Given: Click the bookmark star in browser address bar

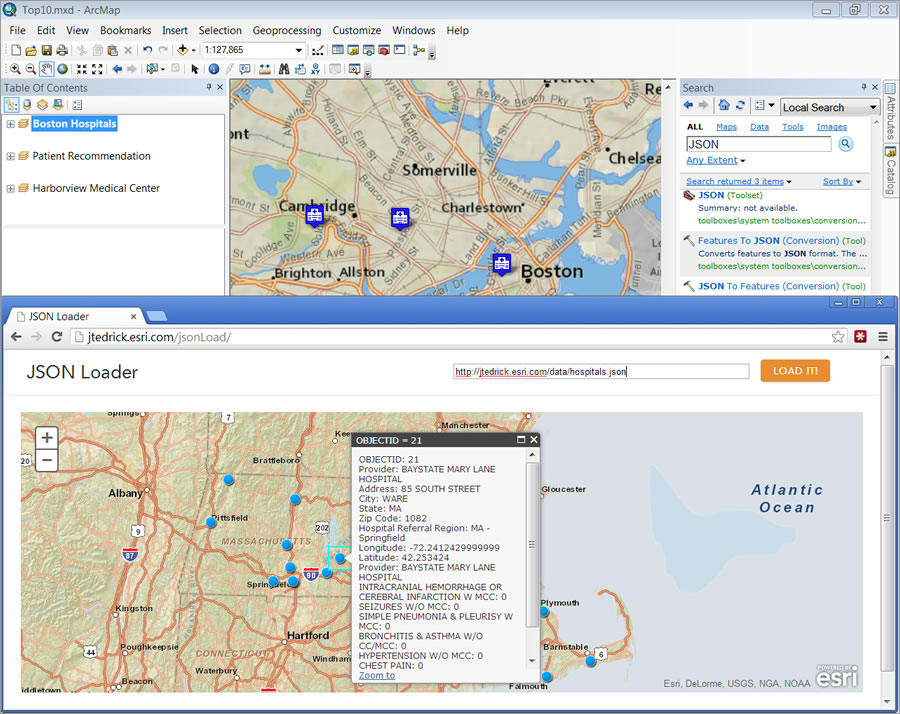Looking at the screenshot, I should [x=838, y=337].
